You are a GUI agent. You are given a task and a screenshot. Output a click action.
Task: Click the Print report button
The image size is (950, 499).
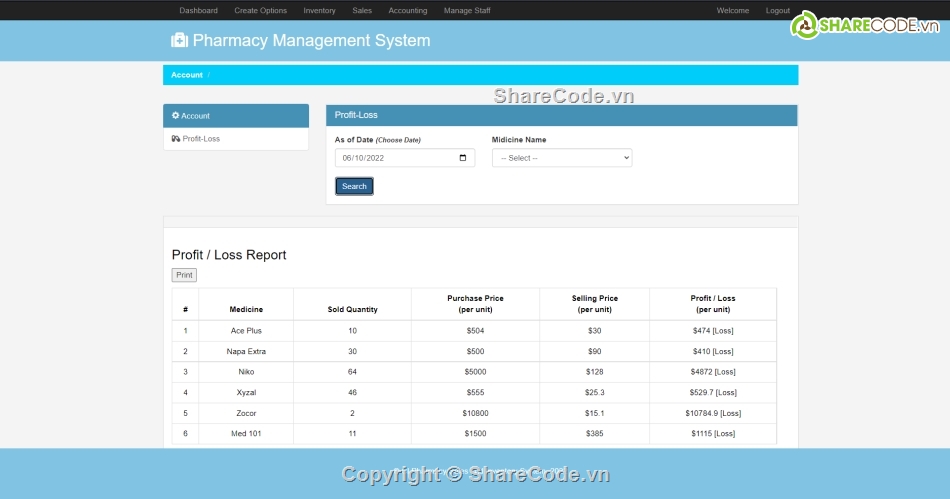coord(184,275)
